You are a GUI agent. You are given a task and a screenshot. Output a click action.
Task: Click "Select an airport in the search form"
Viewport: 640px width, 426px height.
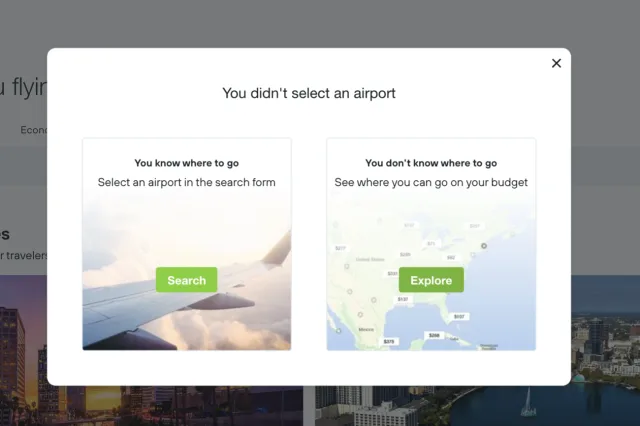click(x=187, y=182)
